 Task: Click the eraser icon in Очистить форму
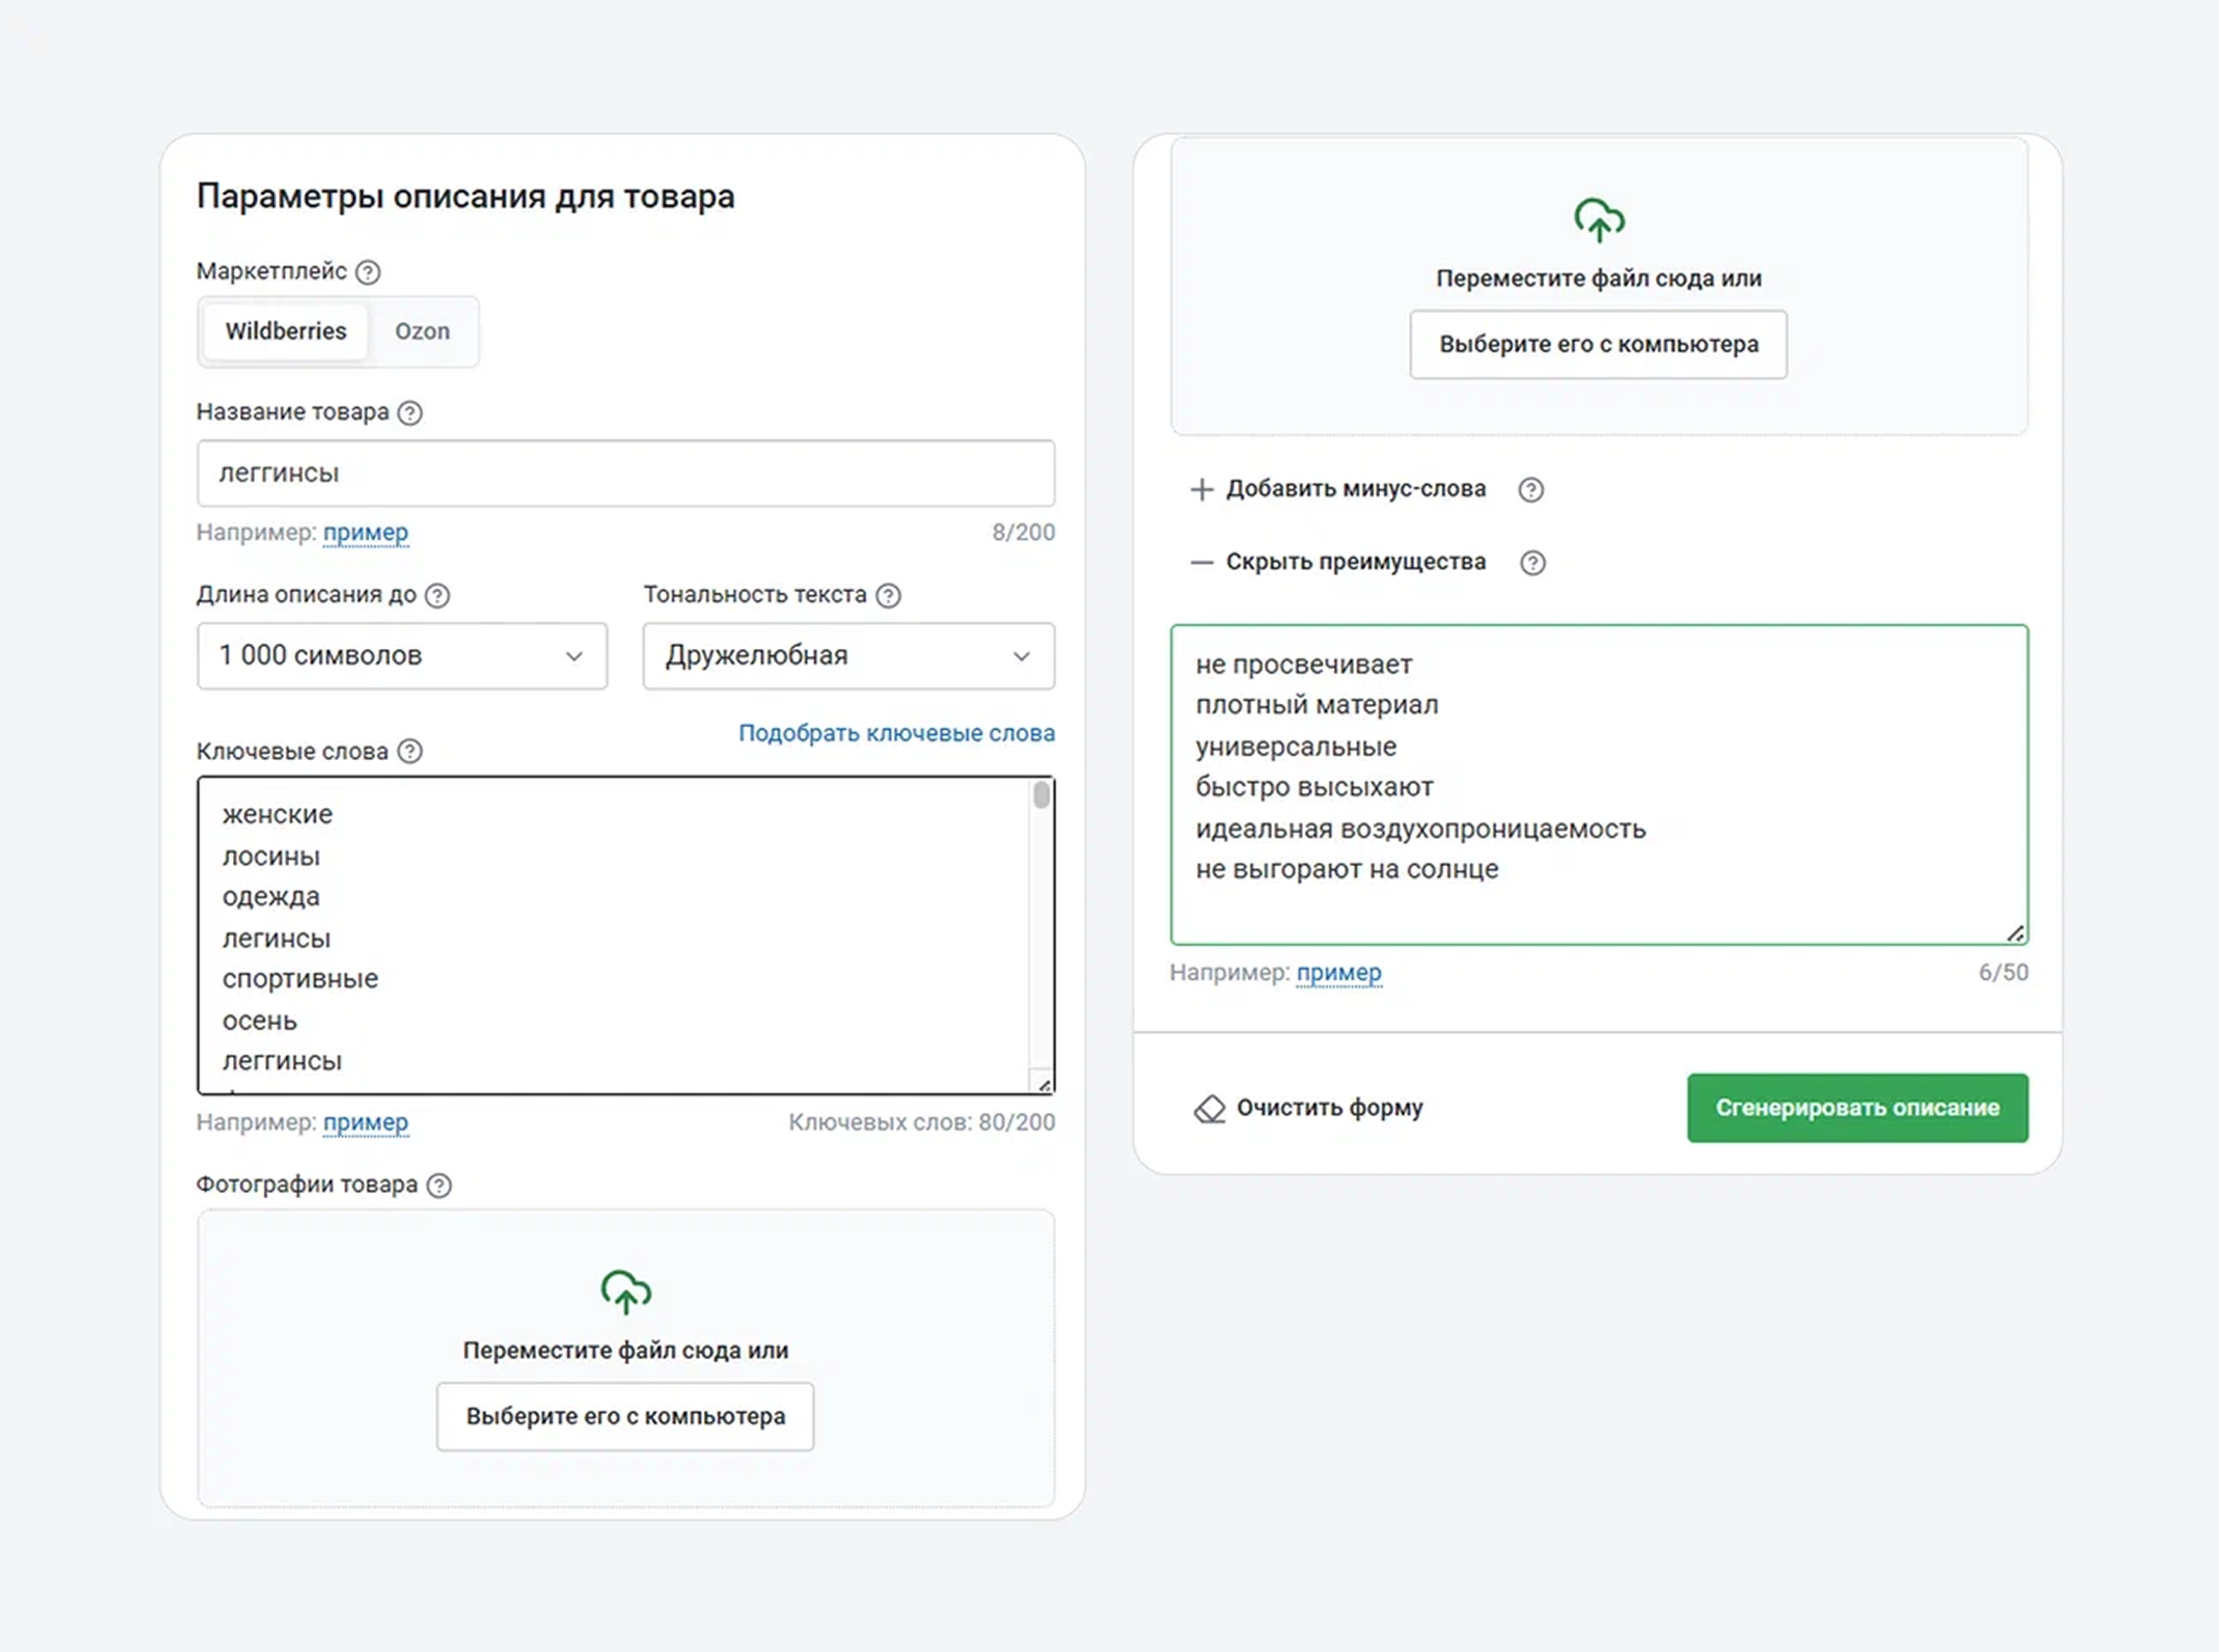click(x=1209, y=1109)
